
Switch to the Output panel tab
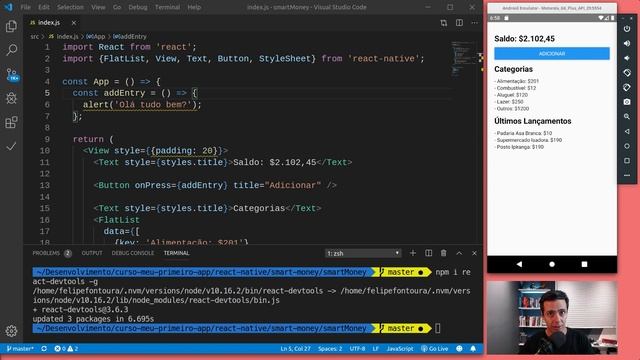[x=92, y=253]
